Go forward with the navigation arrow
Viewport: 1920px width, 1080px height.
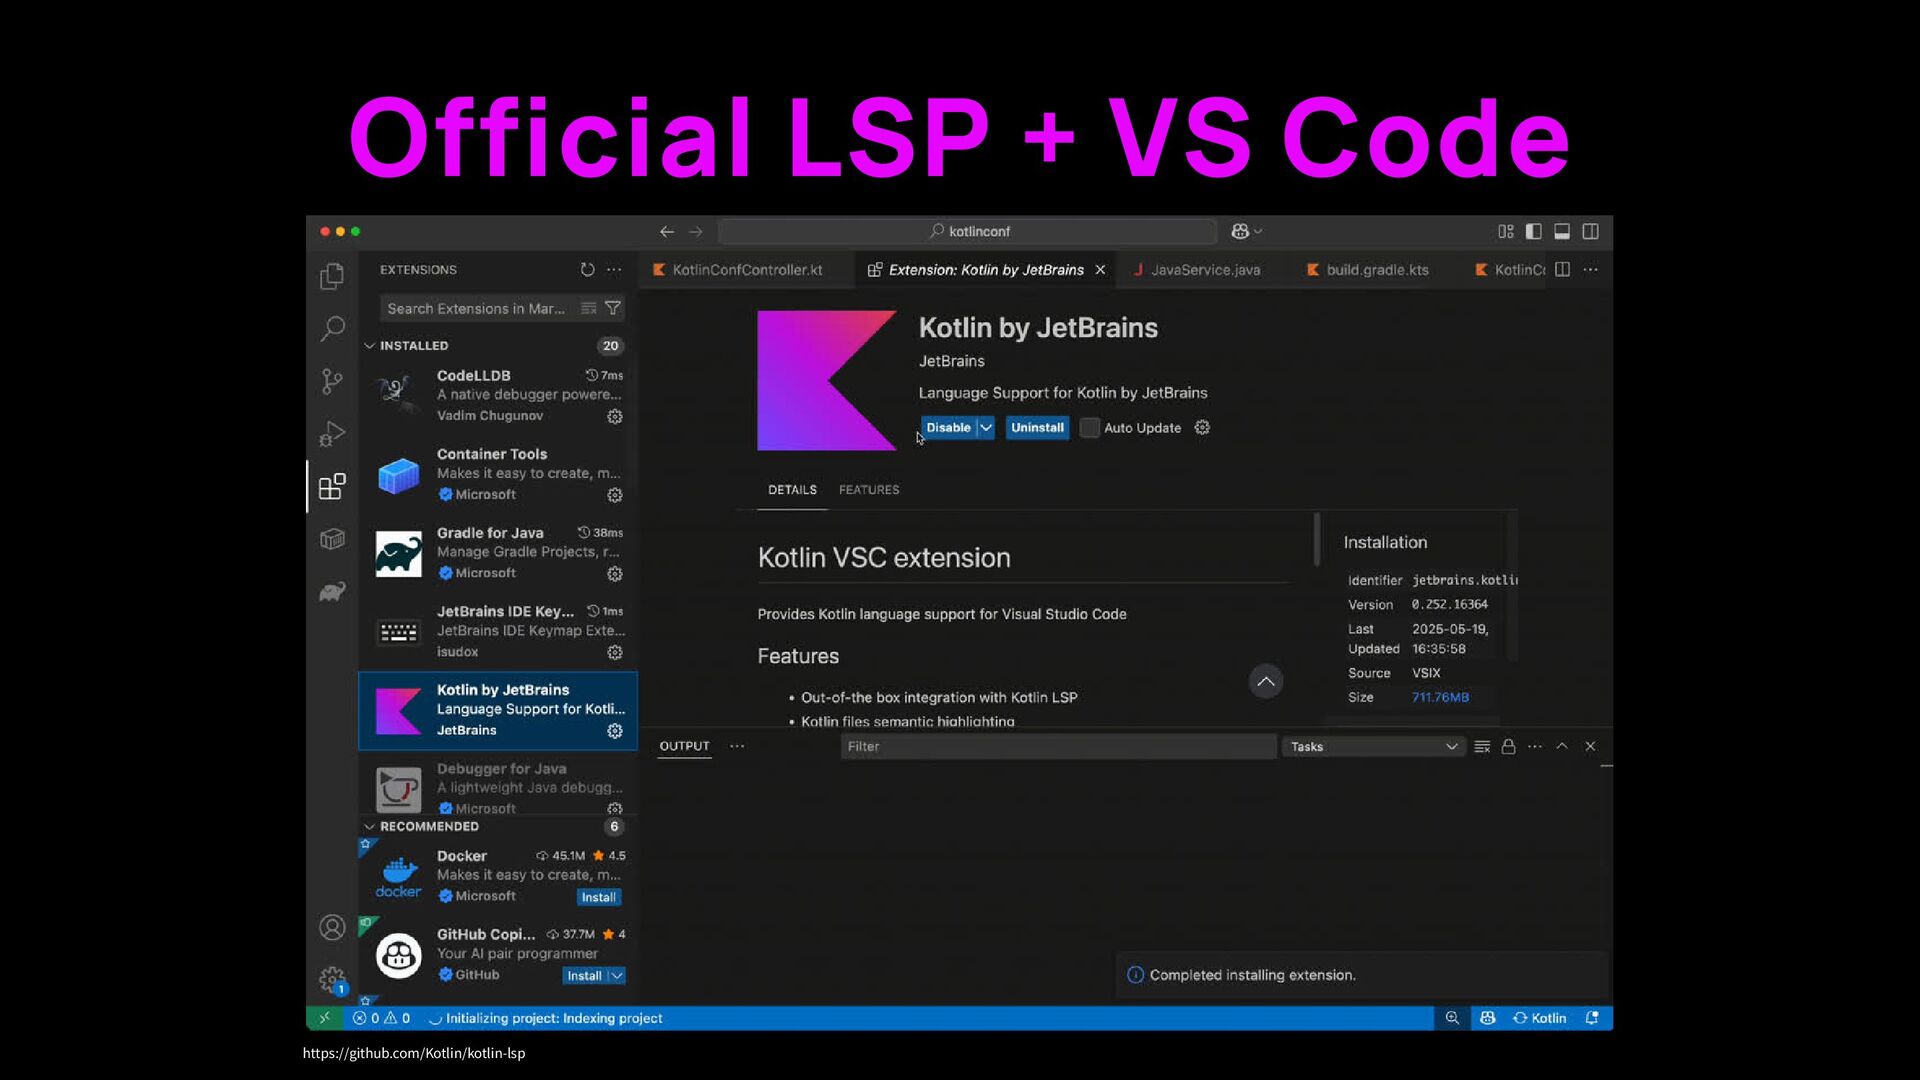click(696, 231)
